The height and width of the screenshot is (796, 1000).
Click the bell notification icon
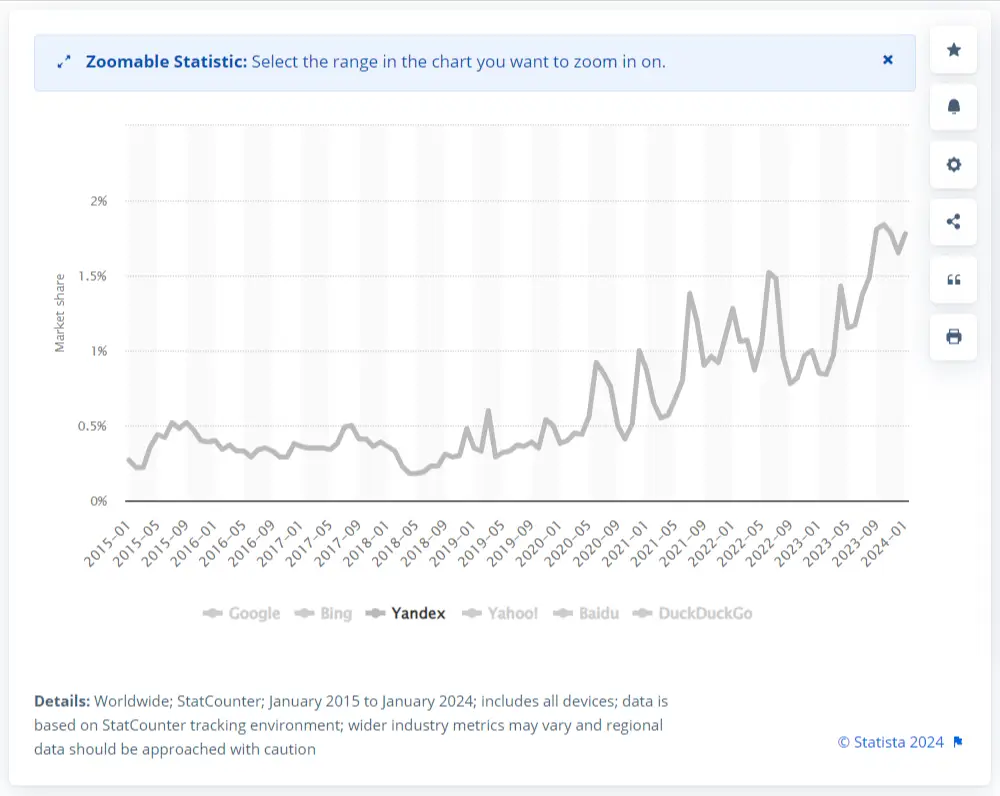(x=953, y=107)
